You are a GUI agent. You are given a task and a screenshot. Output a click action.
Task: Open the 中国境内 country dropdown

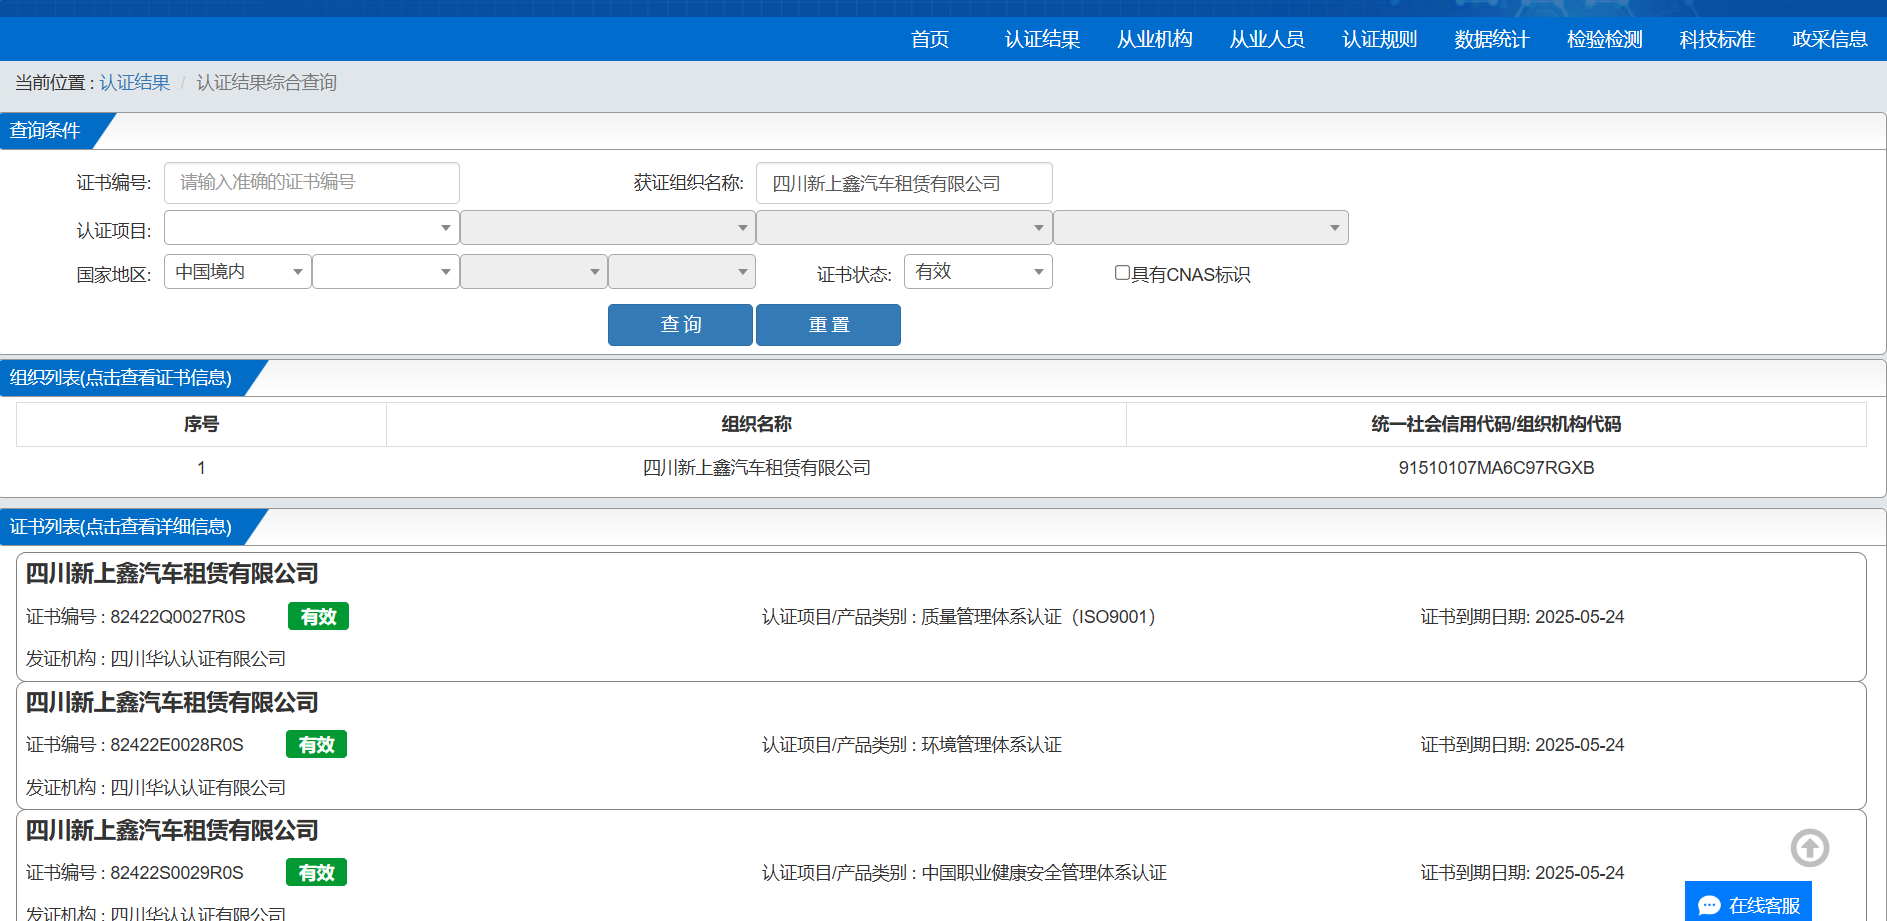click(x=238, y=272)
